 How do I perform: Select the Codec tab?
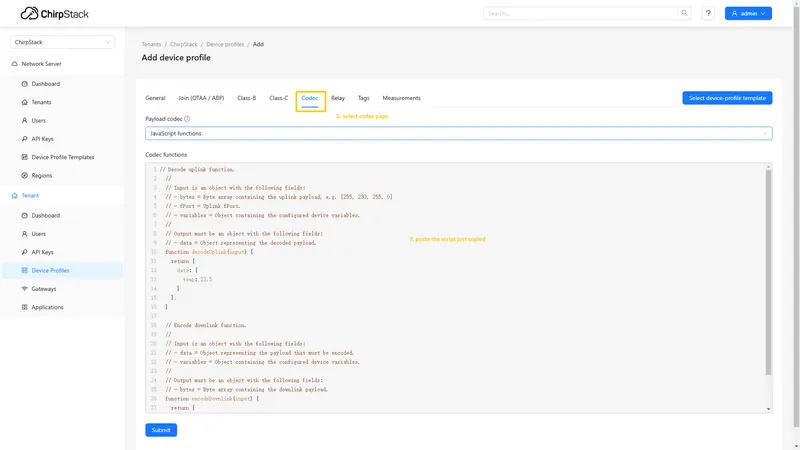tap(310, 98)
